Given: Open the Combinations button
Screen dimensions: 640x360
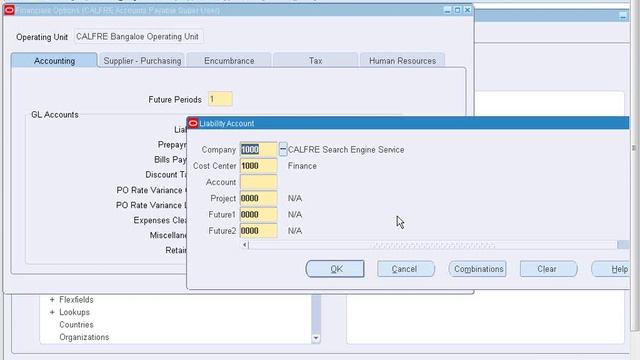Looking at the screenshot, I should (478, 269).
